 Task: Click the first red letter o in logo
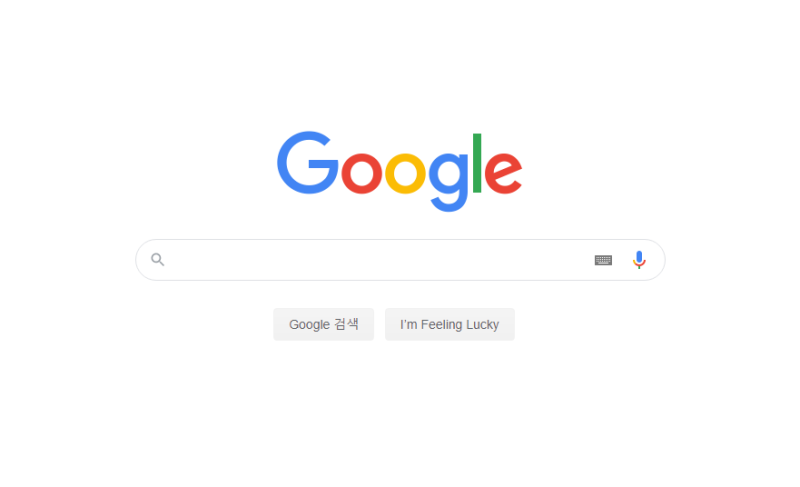tap(362, 173)
